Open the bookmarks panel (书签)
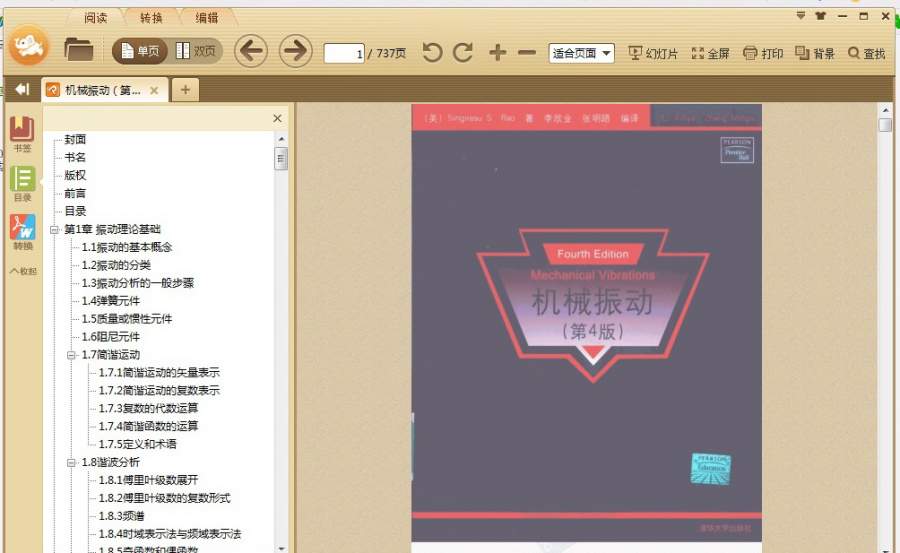The image size is (900, 553). [x=22, y=134]
